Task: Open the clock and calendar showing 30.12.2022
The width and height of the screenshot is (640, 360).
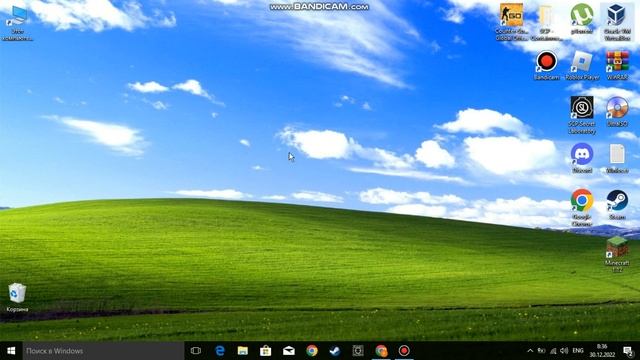Action: coord(602,351)
